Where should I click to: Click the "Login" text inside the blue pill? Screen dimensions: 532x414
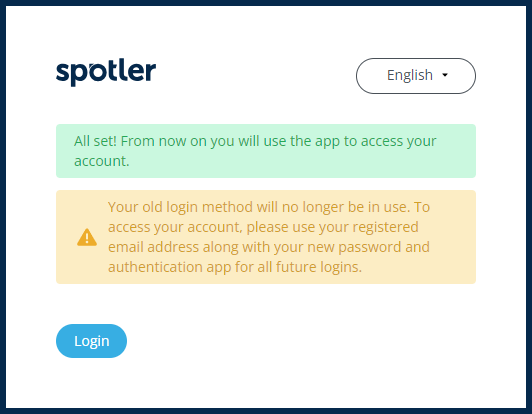[x=92, y=341]
